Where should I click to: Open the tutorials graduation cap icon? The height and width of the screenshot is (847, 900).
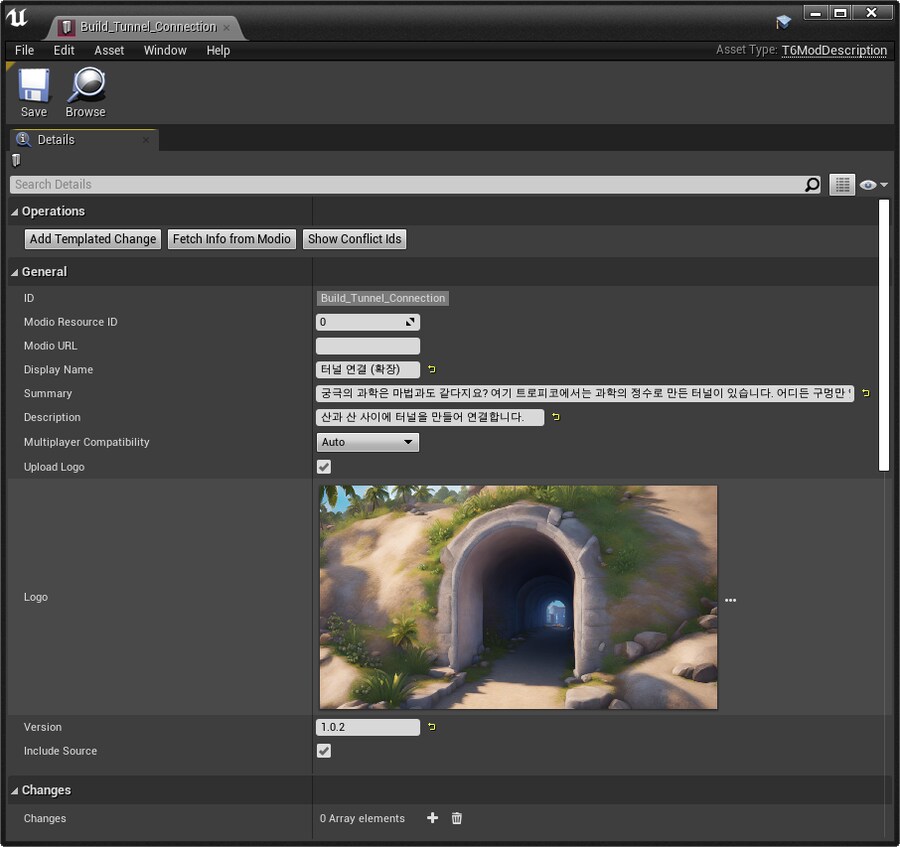[783, 22]
